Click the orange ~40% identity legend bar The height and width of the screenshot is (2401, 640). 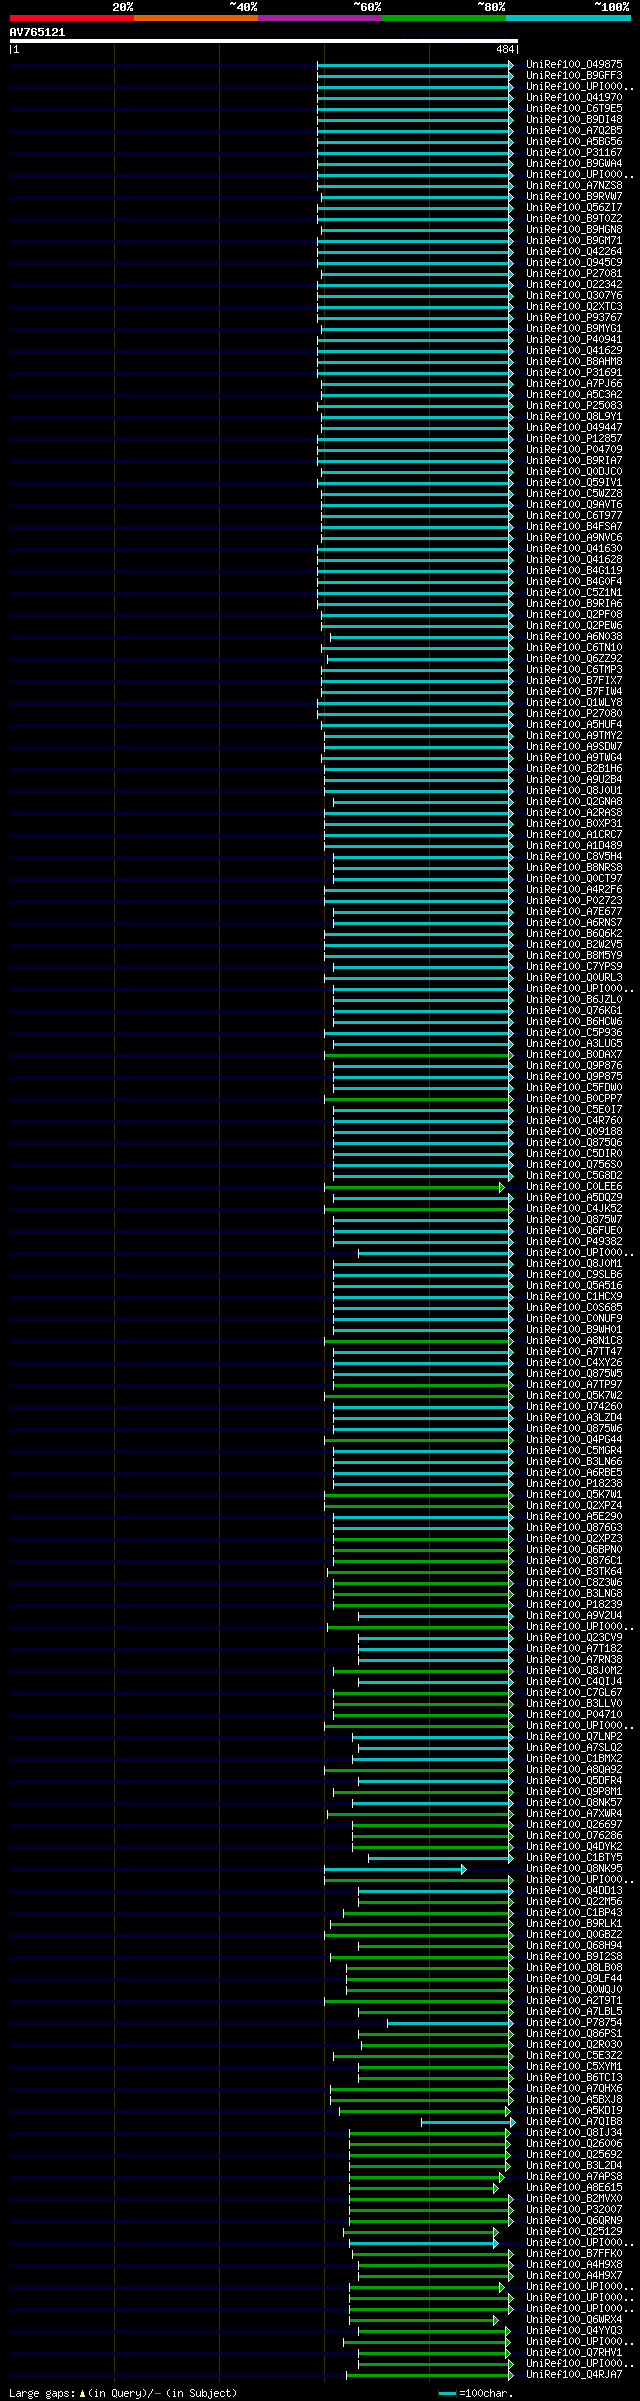pos(196,18)
